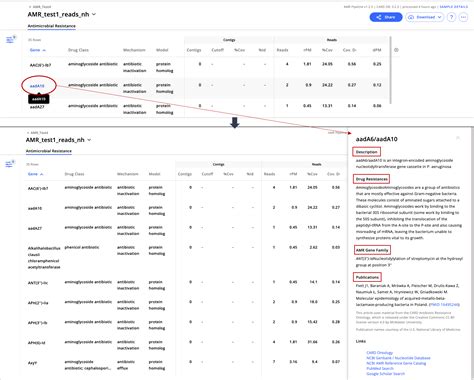Click aadA10 gene in lower table
This screenshot has width=474, height=380.
coord(35,208)
